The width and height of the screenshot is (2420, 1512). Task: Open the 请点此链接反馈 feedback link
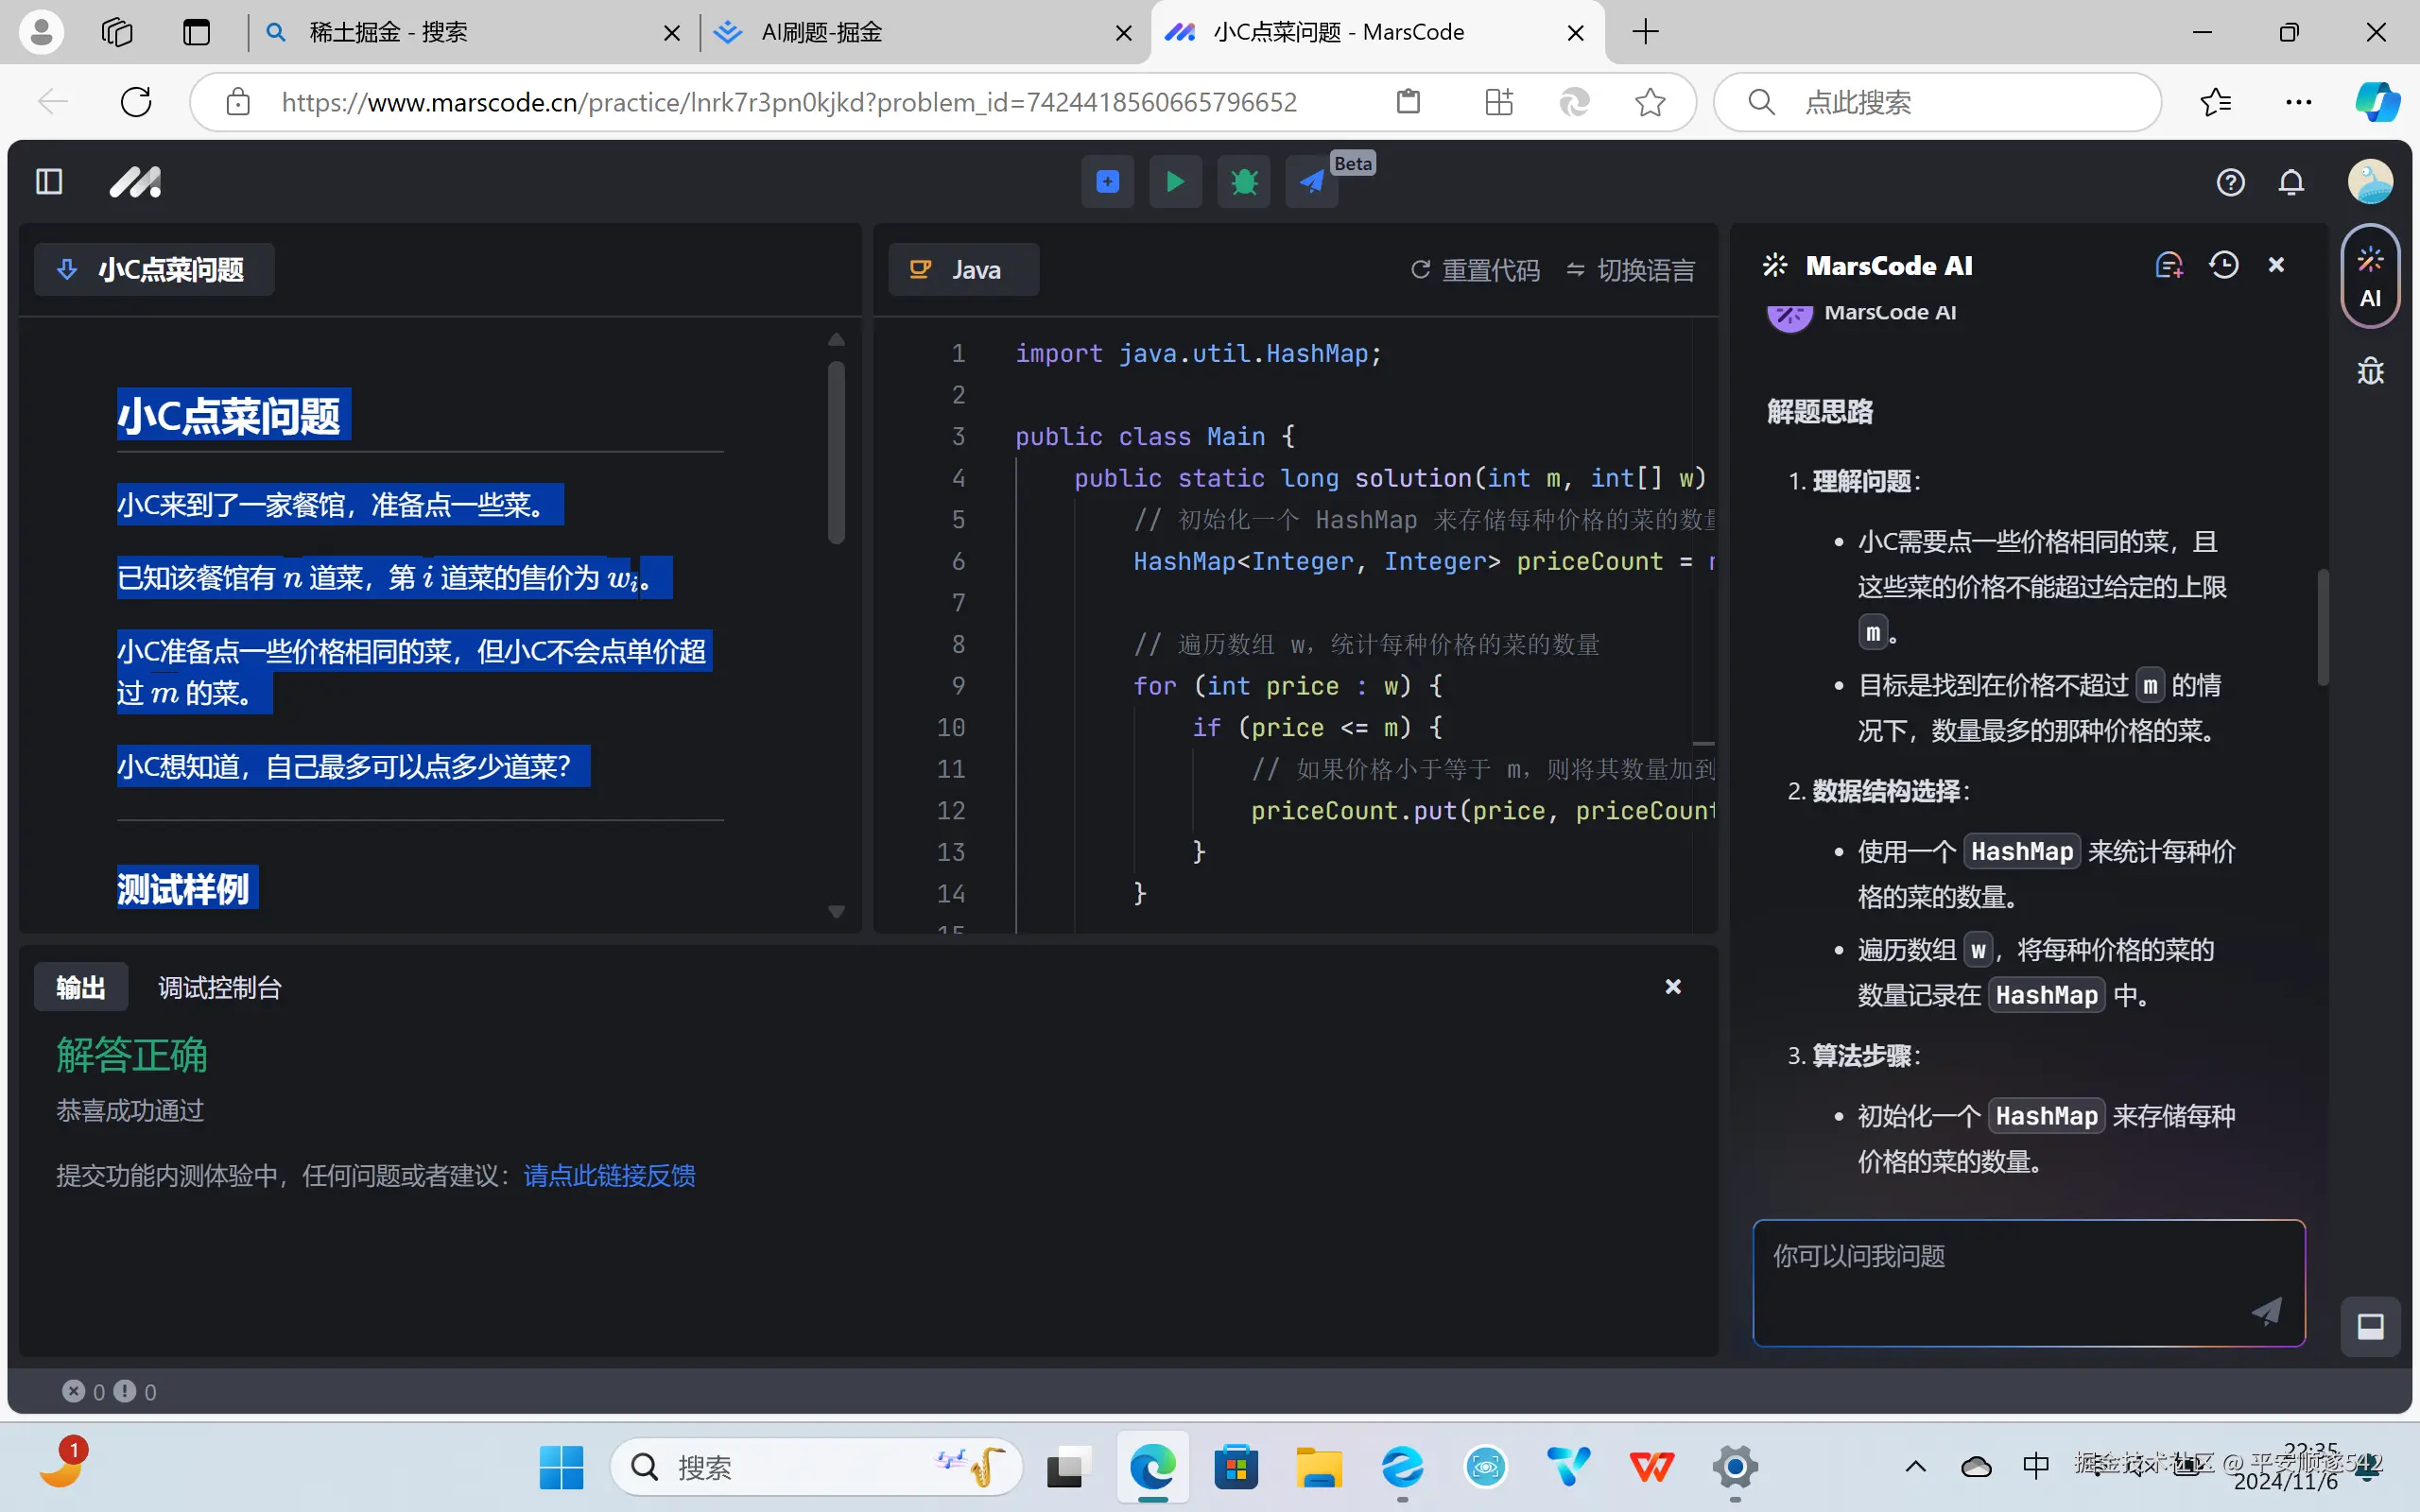(x=609, y=1175)
